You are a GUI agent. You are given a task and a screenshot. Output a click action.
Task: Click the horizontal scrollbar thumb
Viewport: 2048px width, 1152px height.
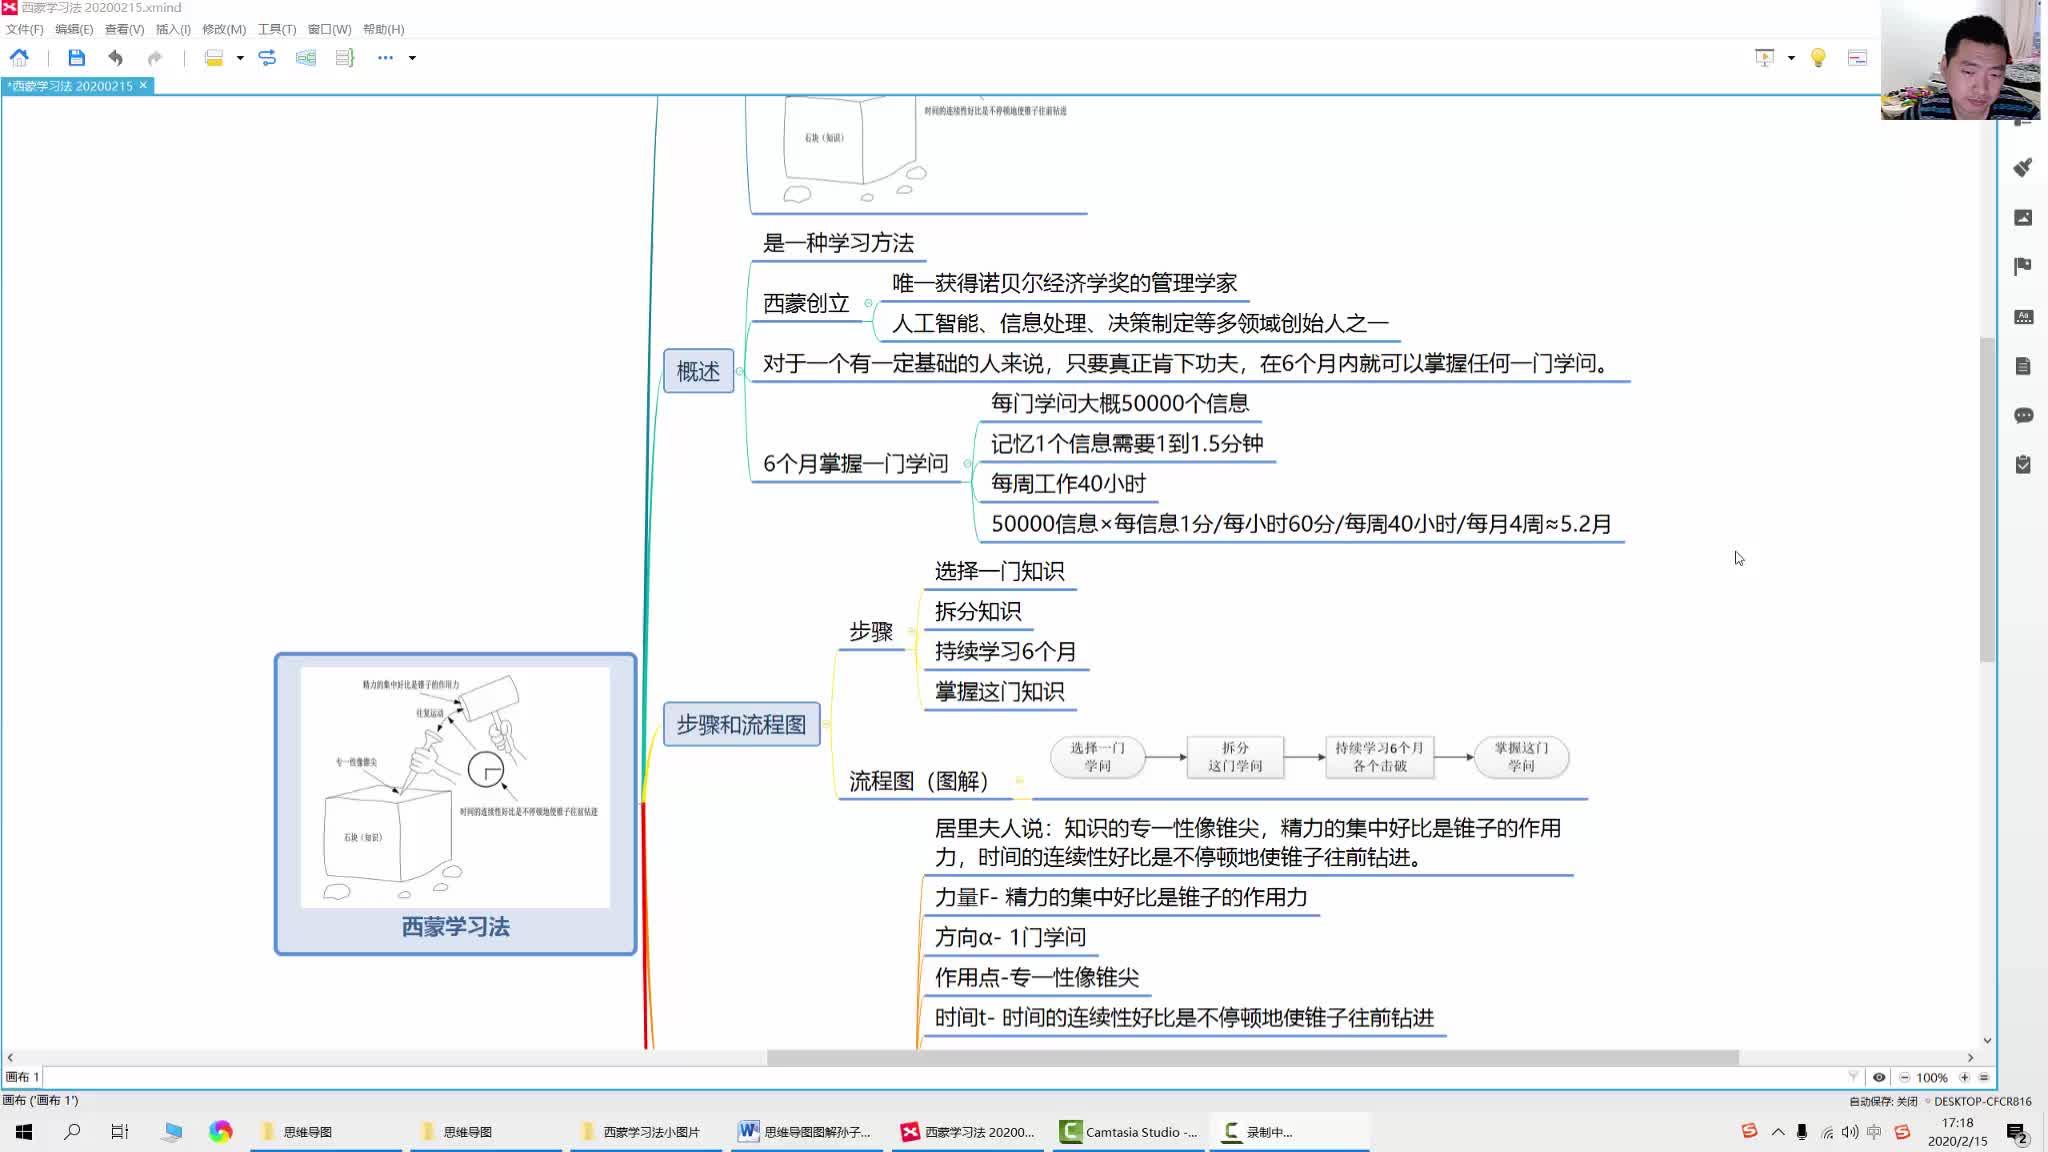point(1252,1057)
